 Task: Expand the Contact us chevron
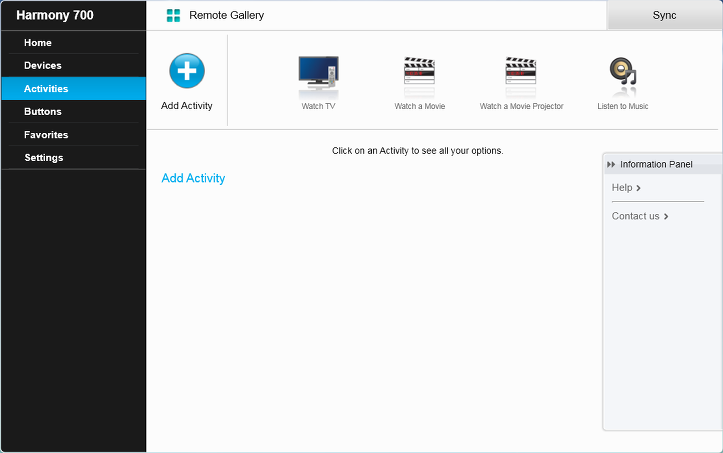tap(665, 217)
